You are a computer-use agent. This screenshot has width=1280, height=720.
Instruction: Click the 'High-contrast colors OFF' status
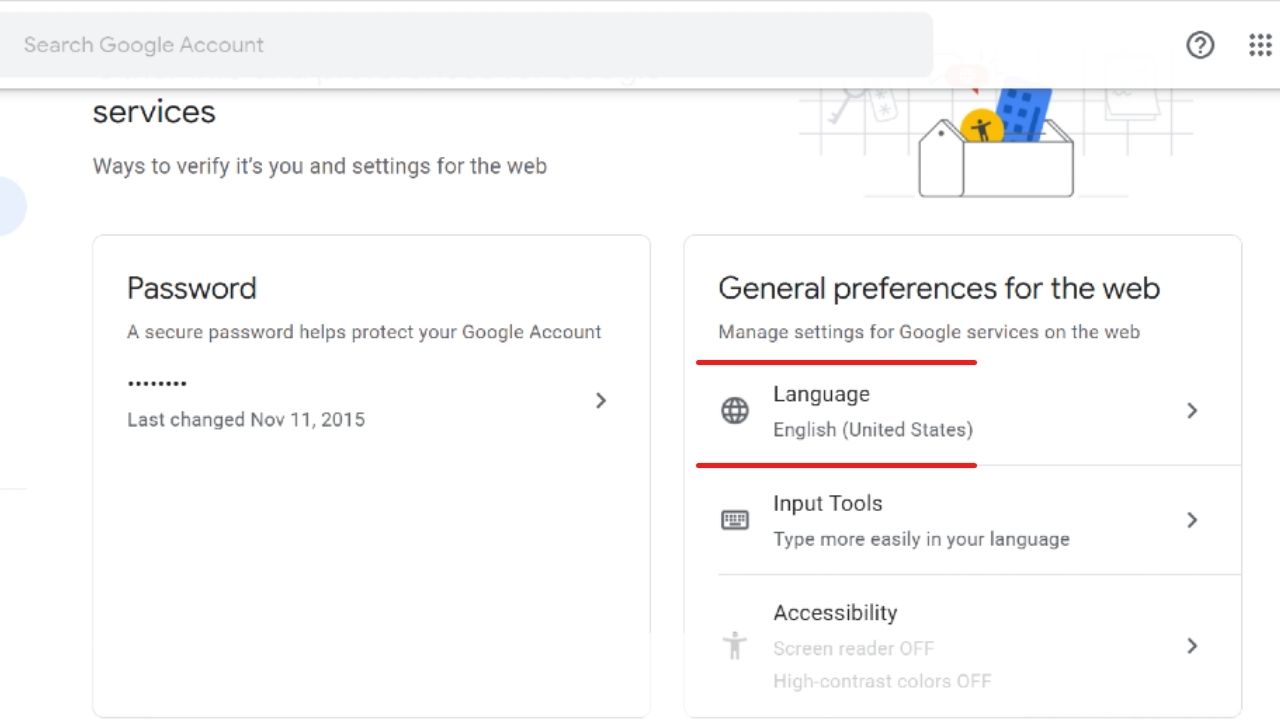point(881,682)
